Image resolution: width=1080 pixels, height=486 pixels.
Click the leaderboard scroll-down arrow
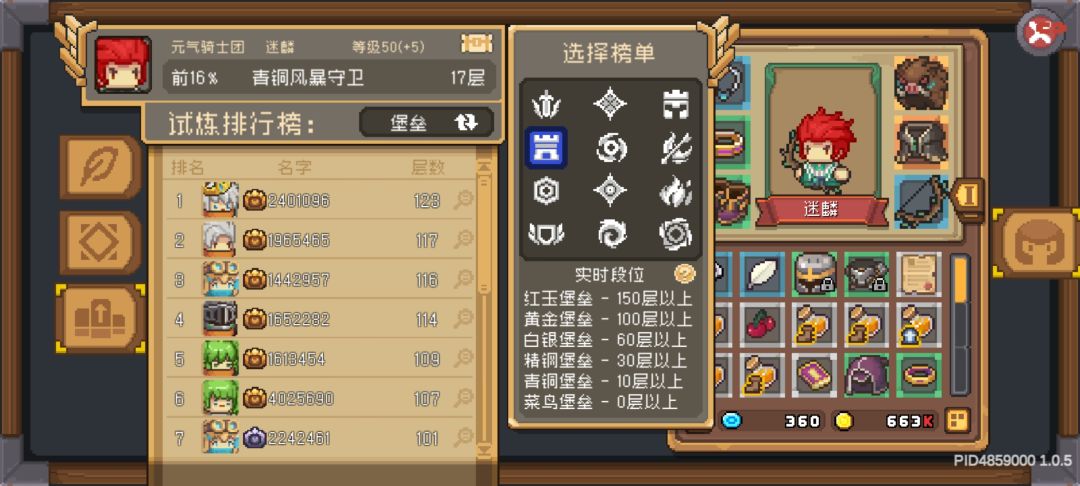click(x=486, y=448)
